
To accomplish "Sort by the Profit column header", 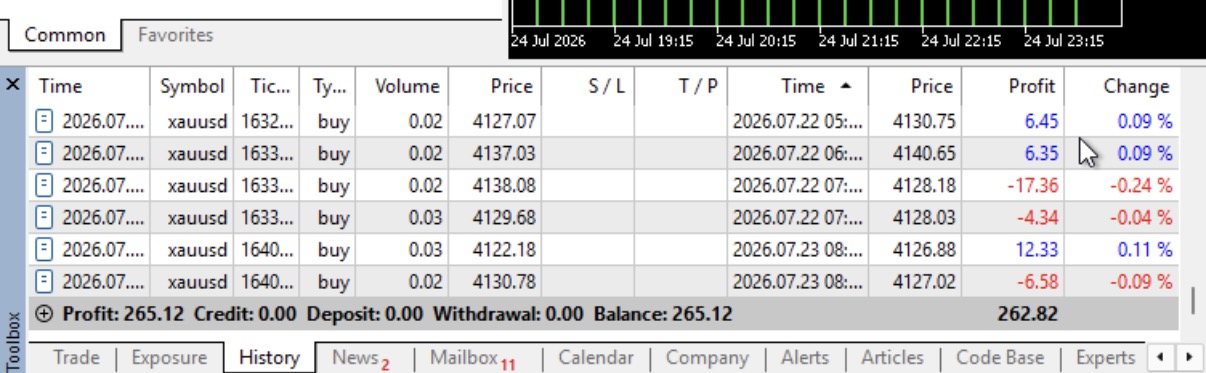I will tap(1014, 86).
